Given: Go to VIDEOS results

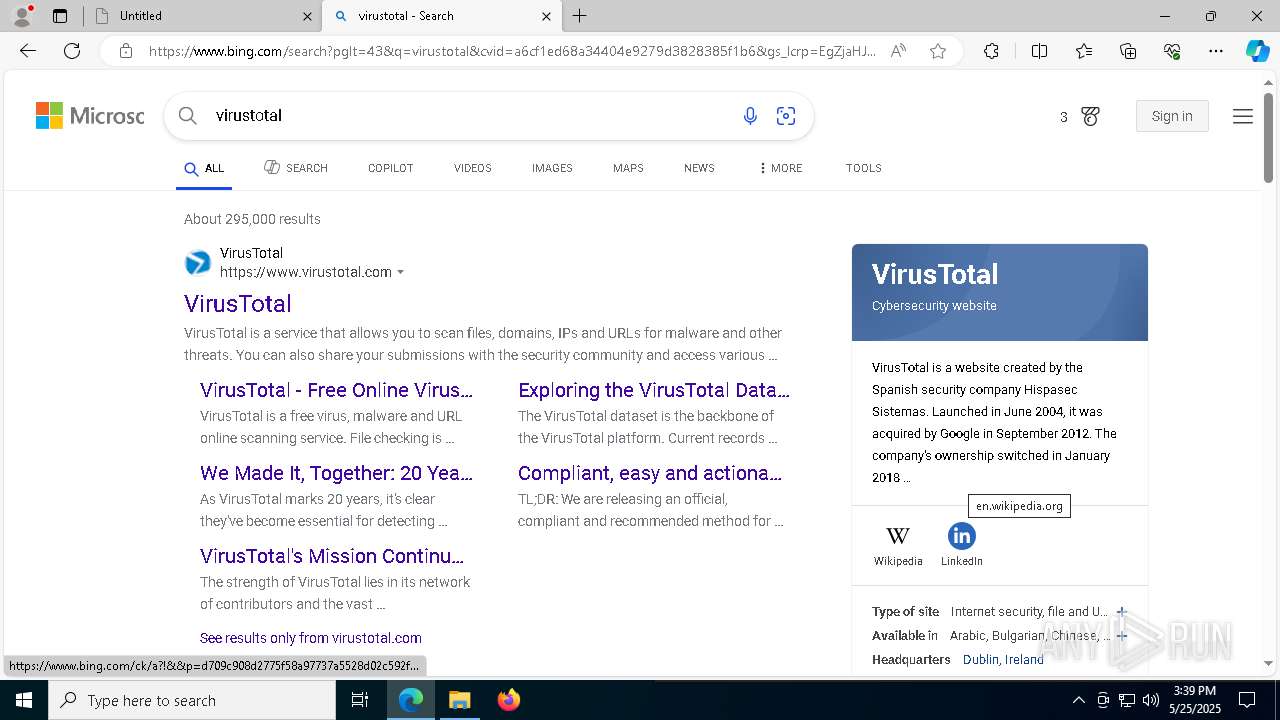Looking at the screenshot, I should (x=473, y=168).
